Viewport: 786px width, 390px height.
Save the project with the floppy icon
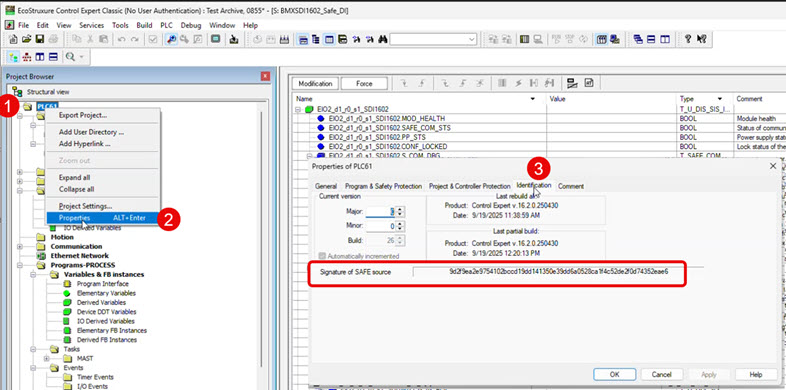tap(39, 39)
